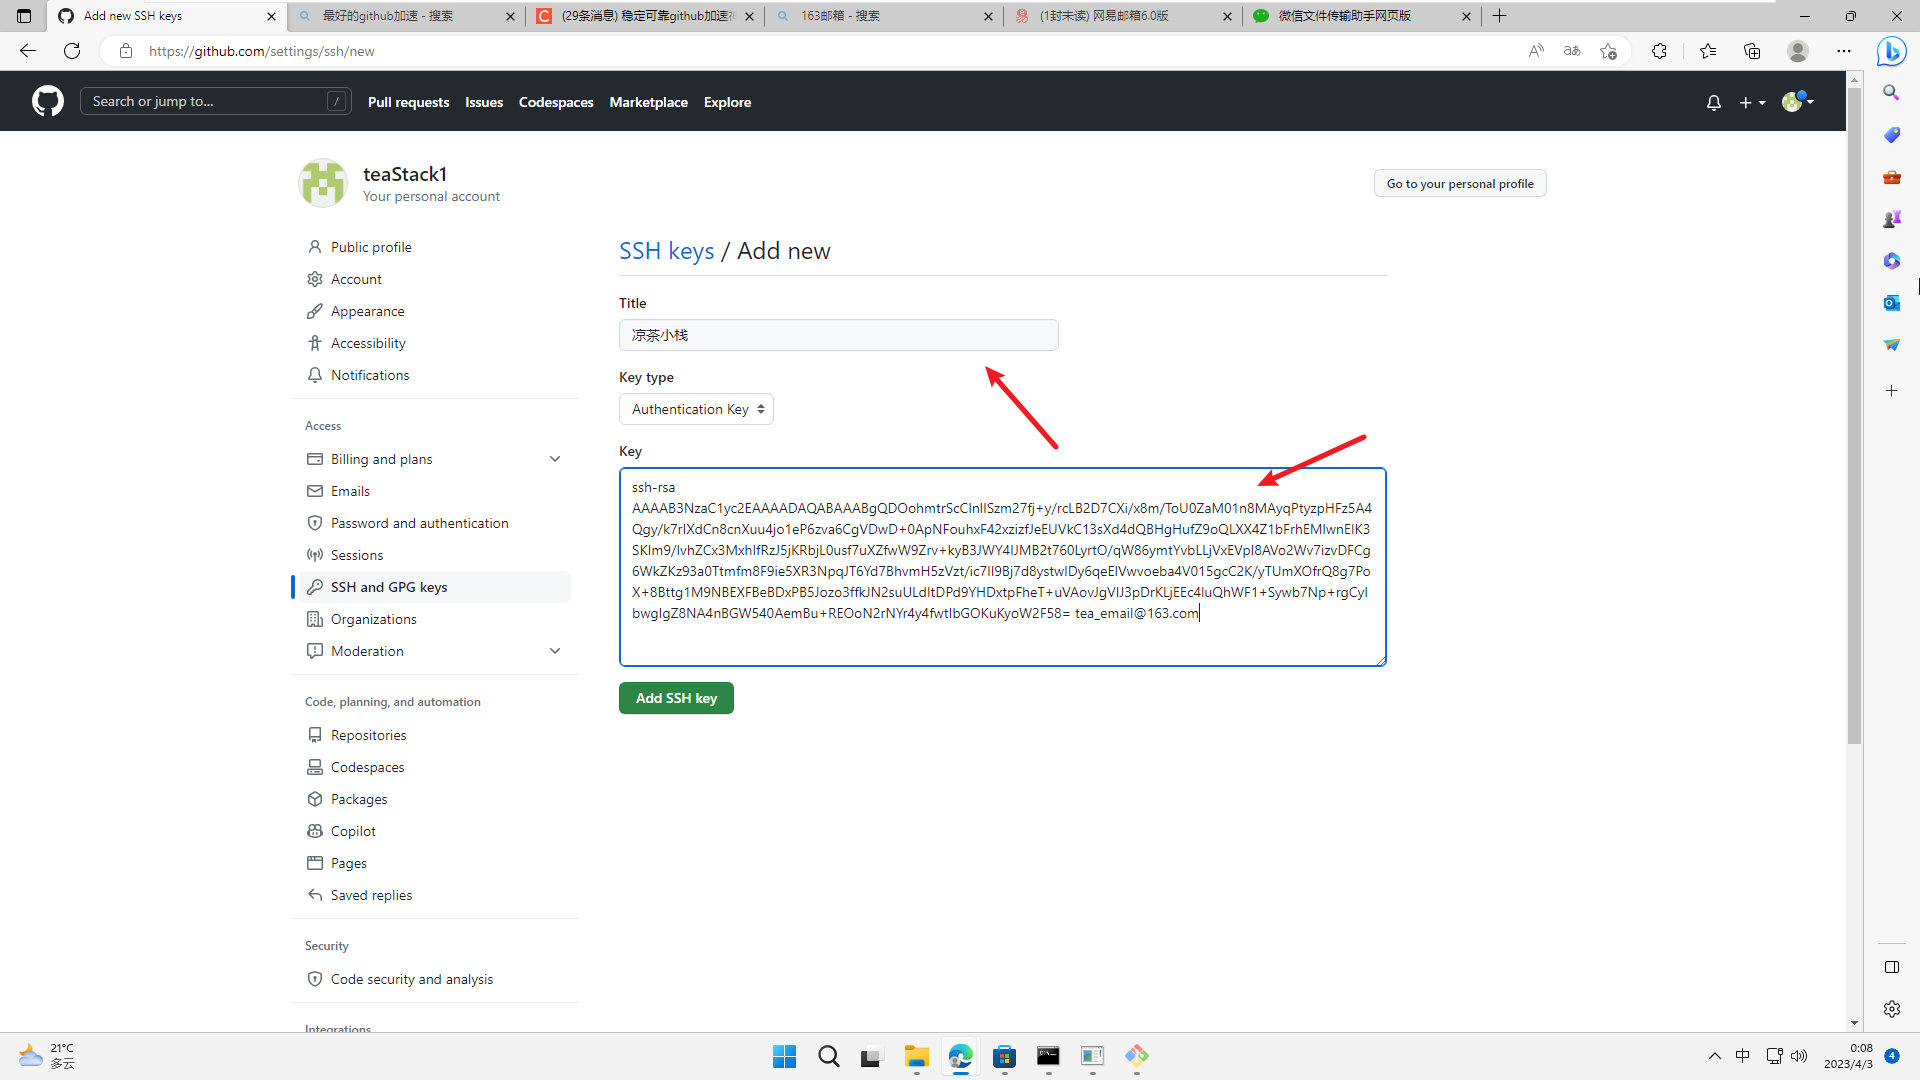This screenshot has width=1920, height=1080.
Task: Open the notifications bell in the header
Action: [1713, 102]
